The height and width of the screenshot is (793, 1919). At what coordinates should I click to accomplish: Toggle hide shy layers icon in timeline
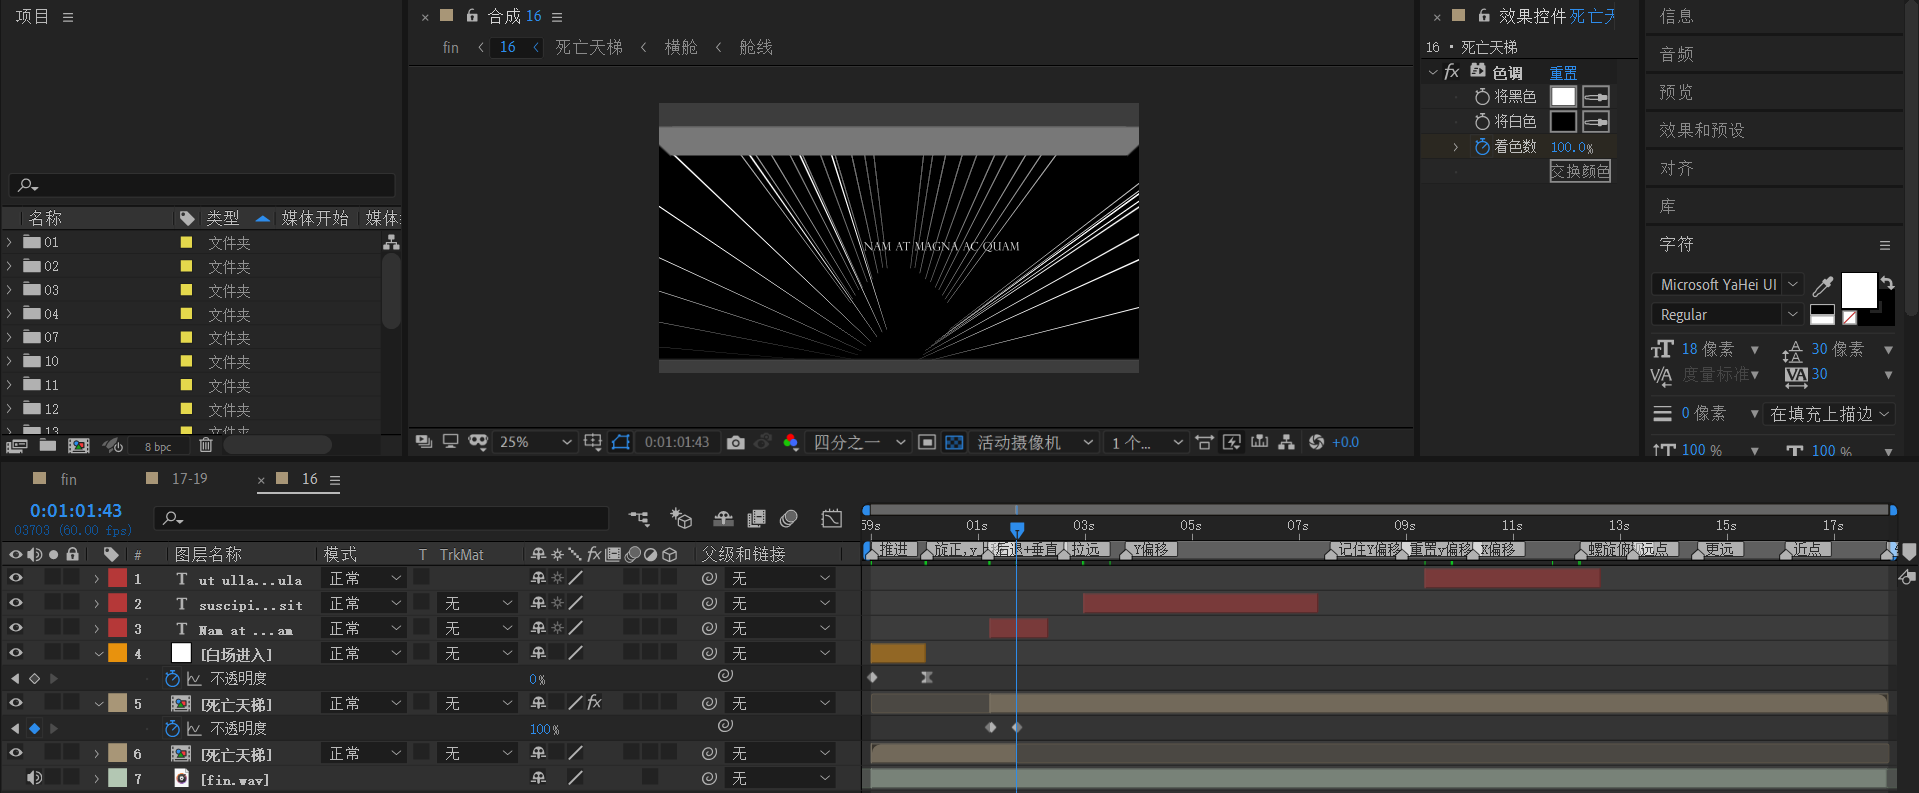(x=723, y=518)
